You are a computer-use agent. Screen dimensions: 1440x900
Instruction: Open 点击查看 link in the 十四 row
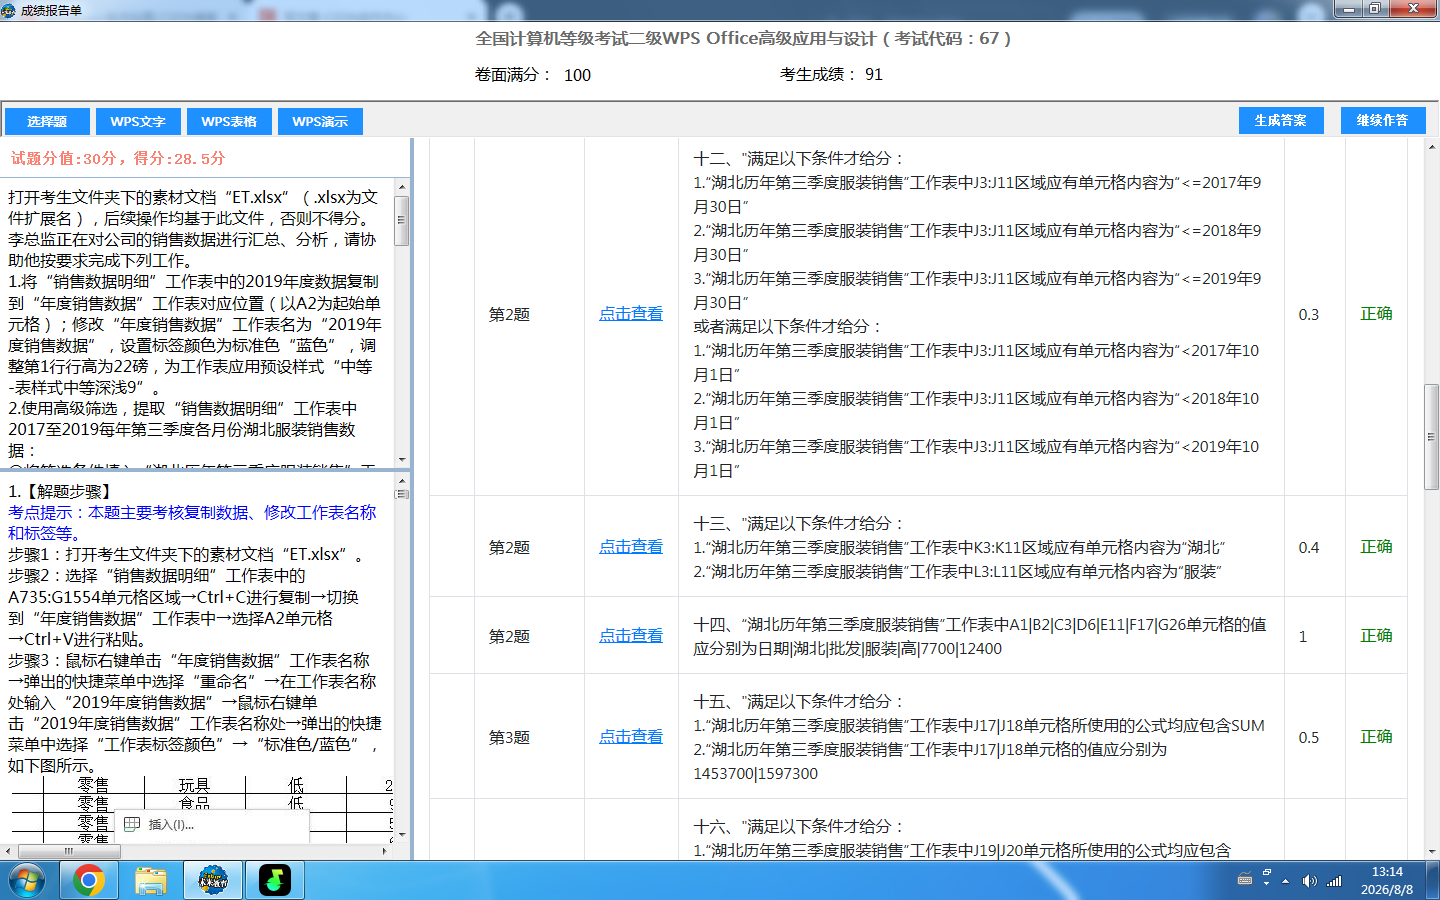[631, 636]
